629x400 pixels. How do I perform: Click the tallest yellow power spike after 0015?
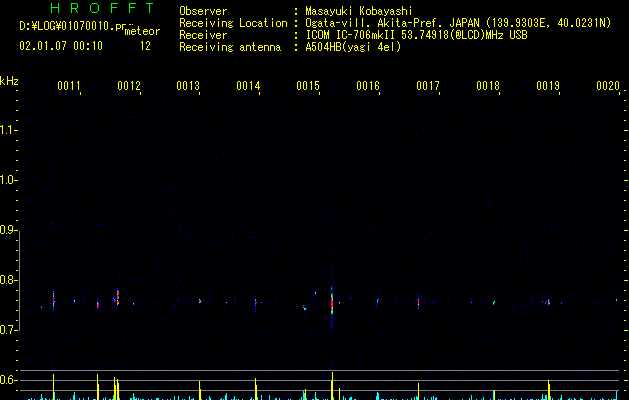(x=332, y=386)
